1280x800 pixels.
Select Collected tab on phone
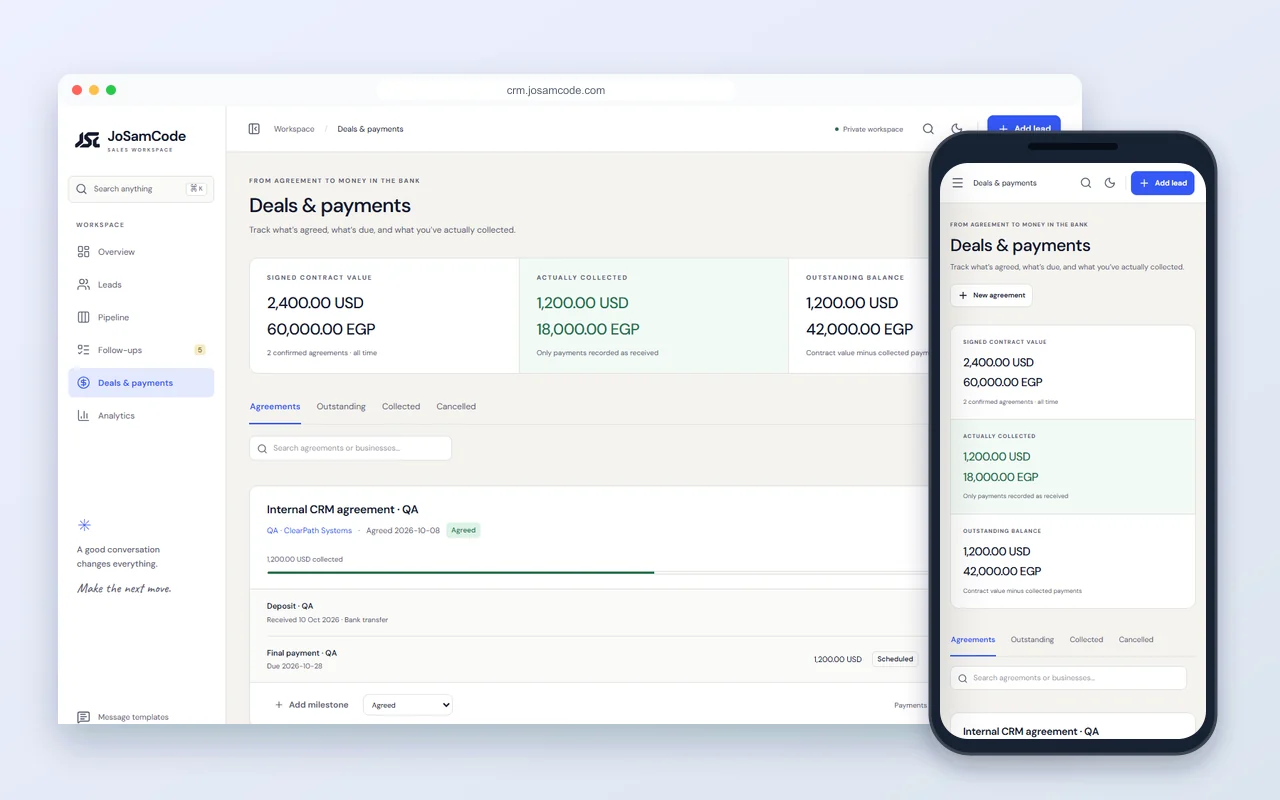tap(1086, 640)
